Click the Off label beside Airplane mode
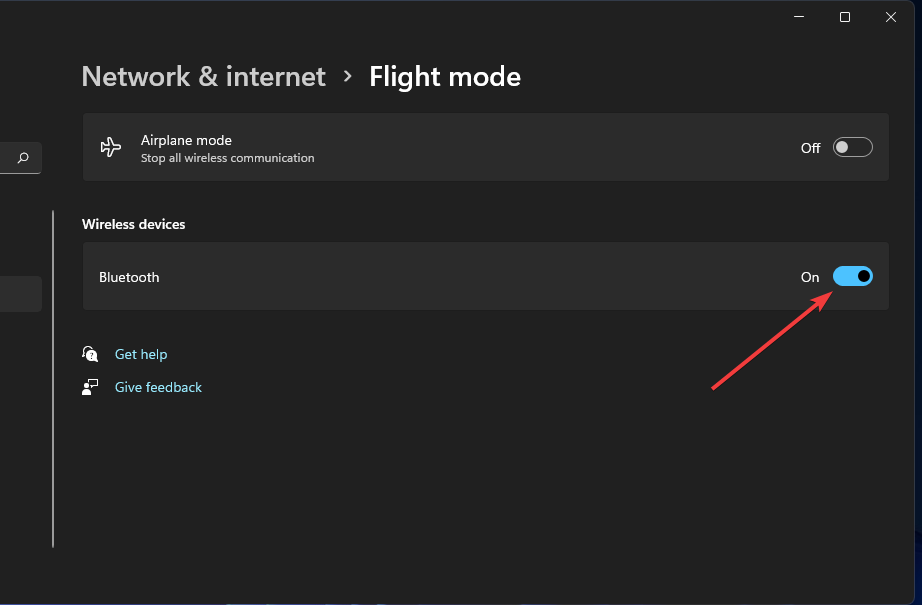Viewport: 922px width, 605px height. pos(810,147)
